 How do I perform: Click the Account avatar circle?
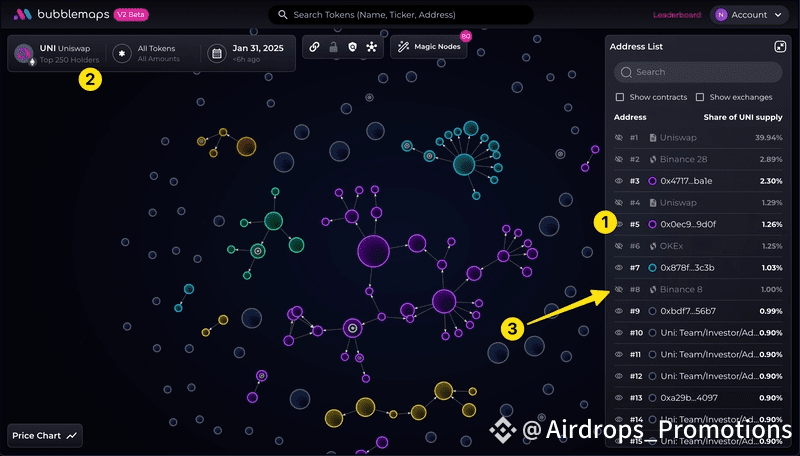(721, 15)
